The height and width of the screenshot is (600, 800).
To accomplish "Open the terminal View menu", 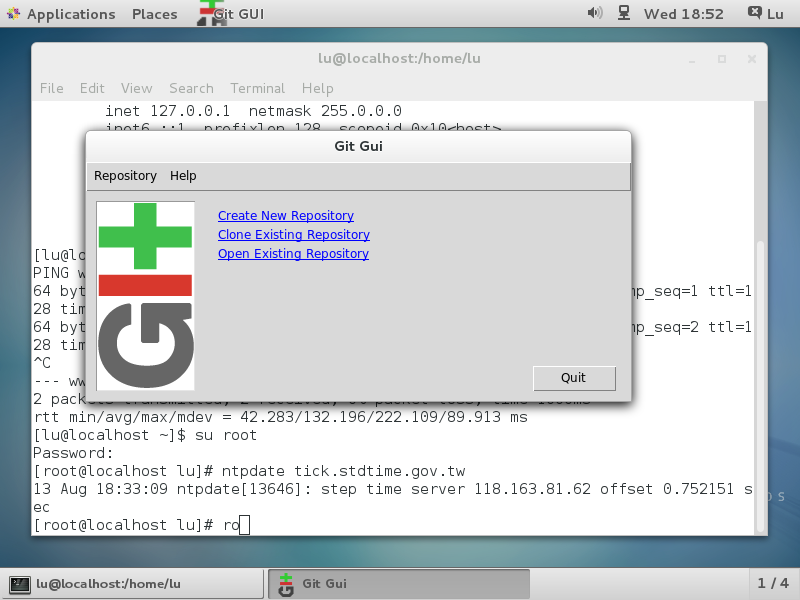I will pyautogui.click(x=136, y=88).
